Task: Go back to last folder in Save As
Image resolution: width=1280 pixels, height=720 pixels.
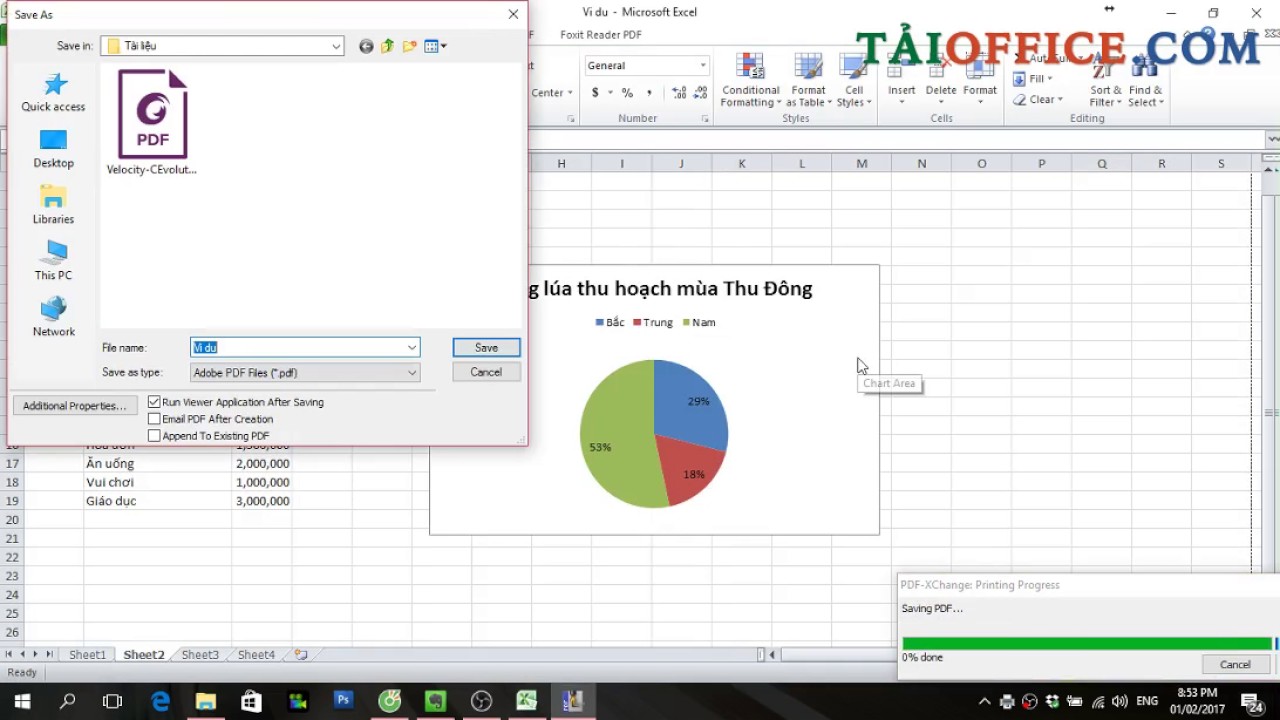Action: click(366, 46)
